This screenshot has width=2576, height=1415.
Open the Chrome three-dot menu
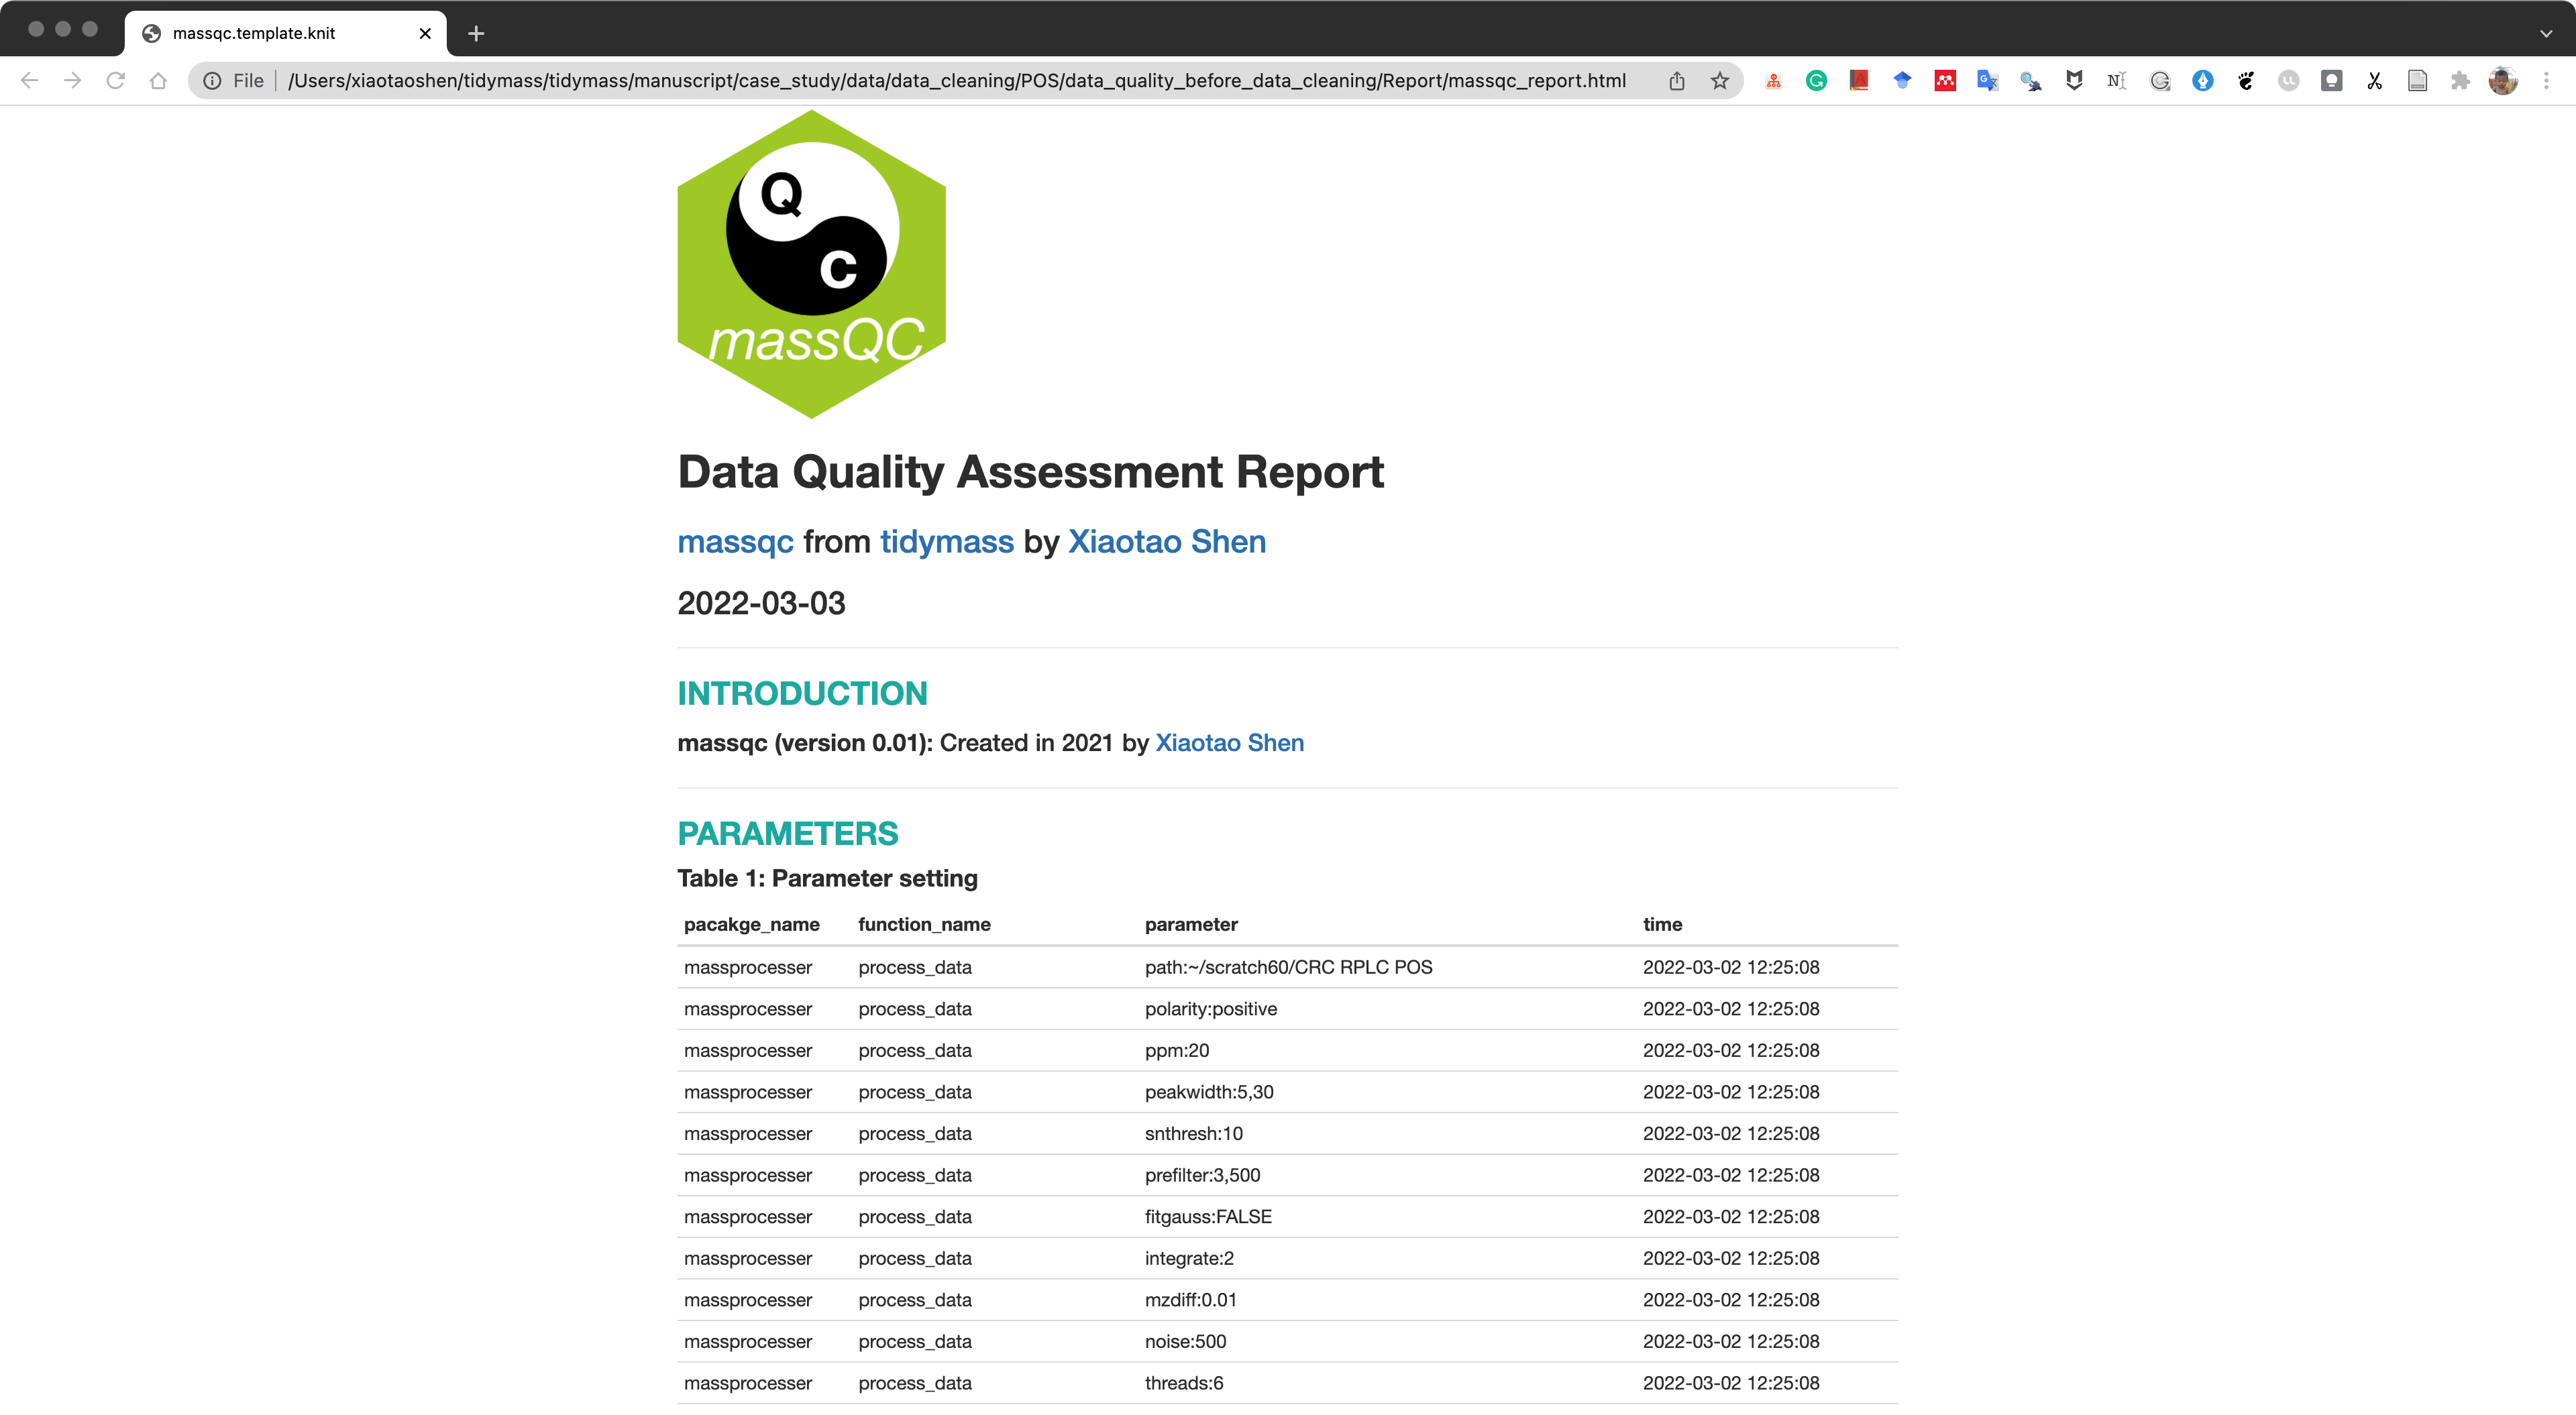[2547, 81]
